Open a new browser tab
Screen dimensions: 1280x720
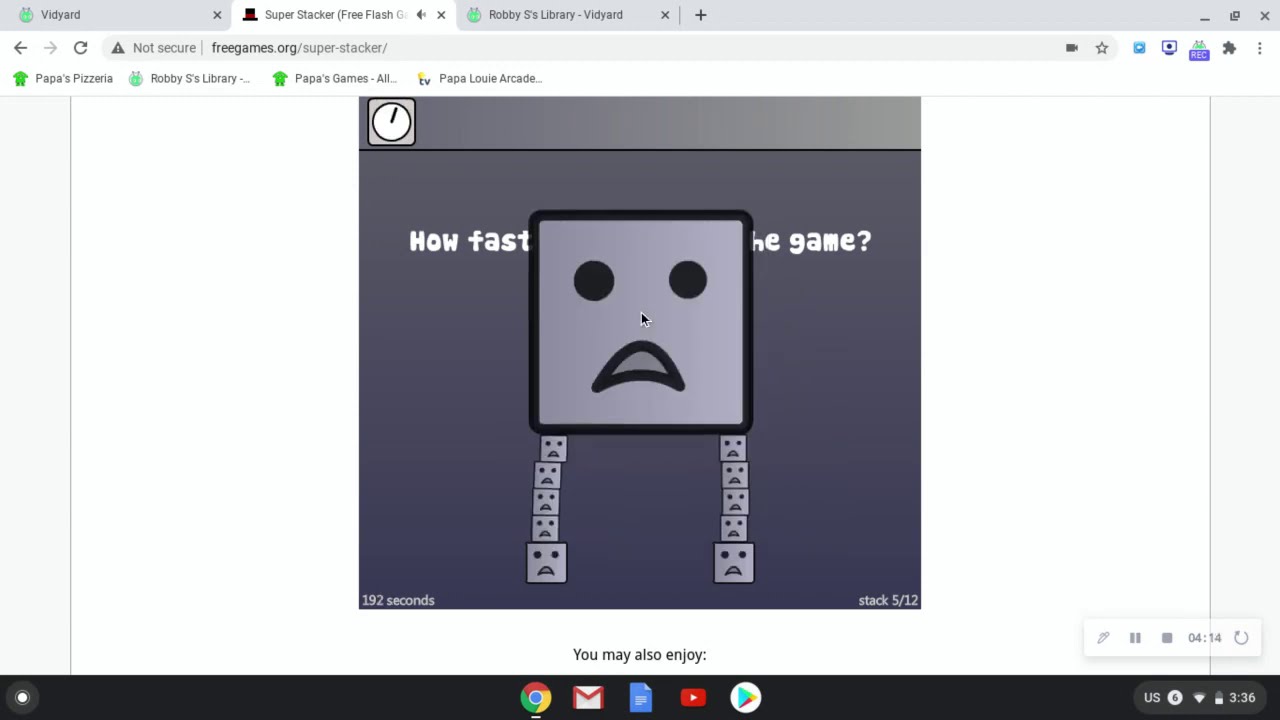tap(700, 15)
